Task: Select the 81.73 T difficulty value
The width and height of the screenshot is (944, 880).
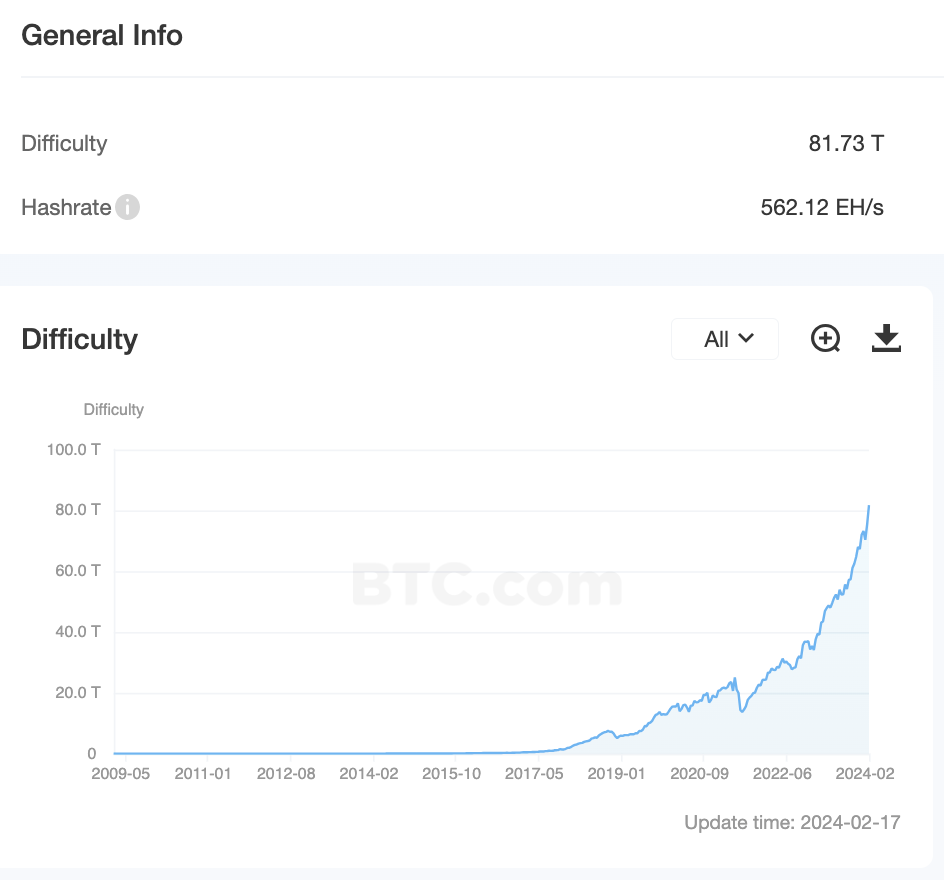Action: (x=845, y=143)
